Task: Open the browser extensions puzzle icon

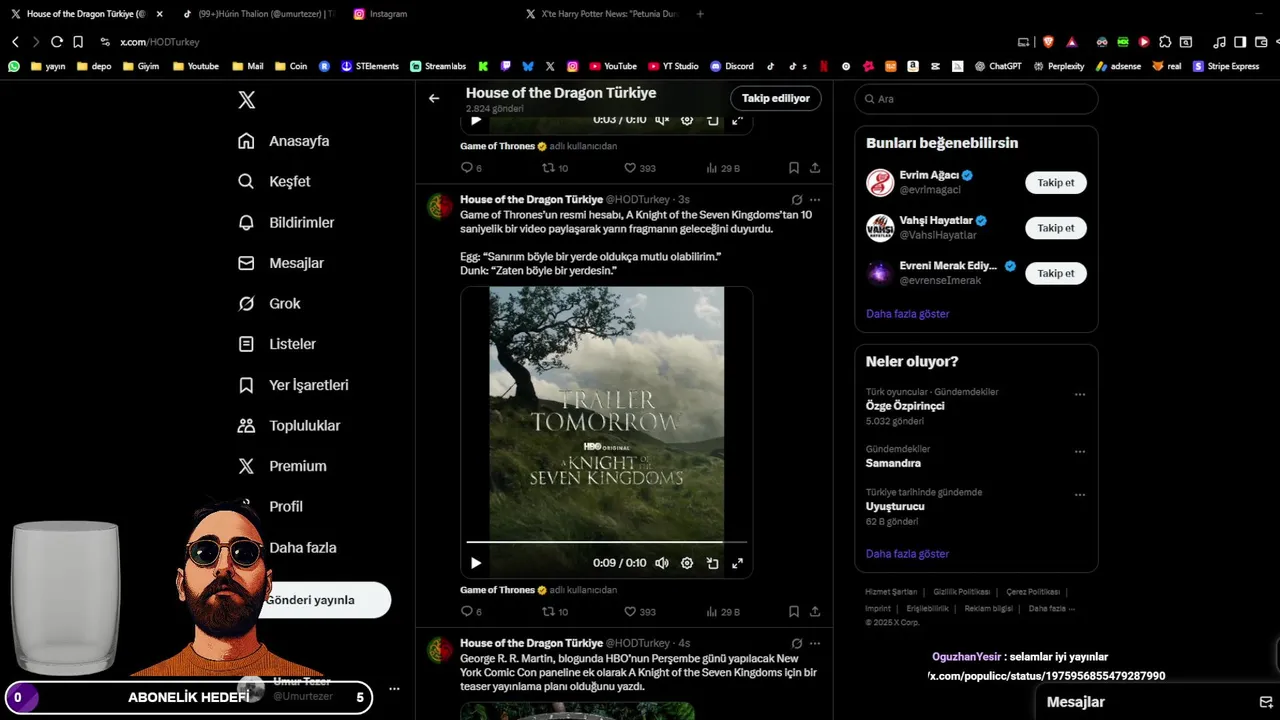Action: point(1165,42)
